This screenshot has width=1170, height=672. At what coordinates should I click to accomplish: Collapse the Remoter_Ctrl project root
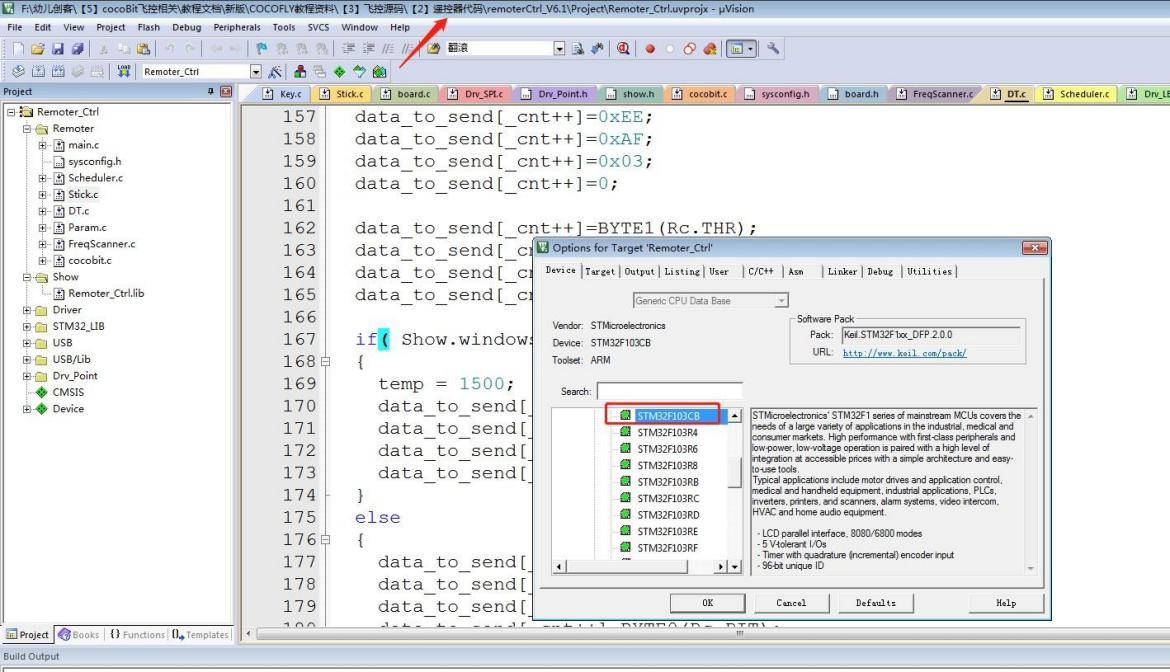(x=11, y=112)
